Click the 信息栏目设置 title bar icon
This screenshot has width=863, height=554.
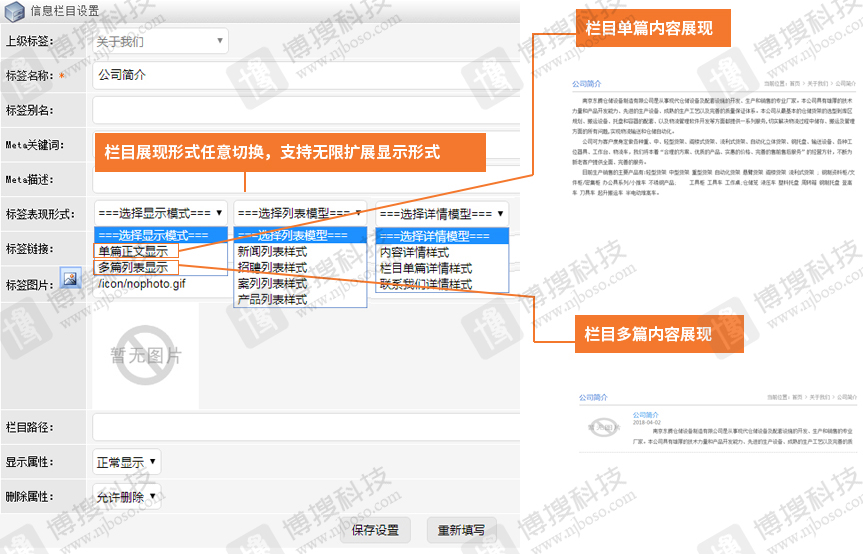[16, 11]
